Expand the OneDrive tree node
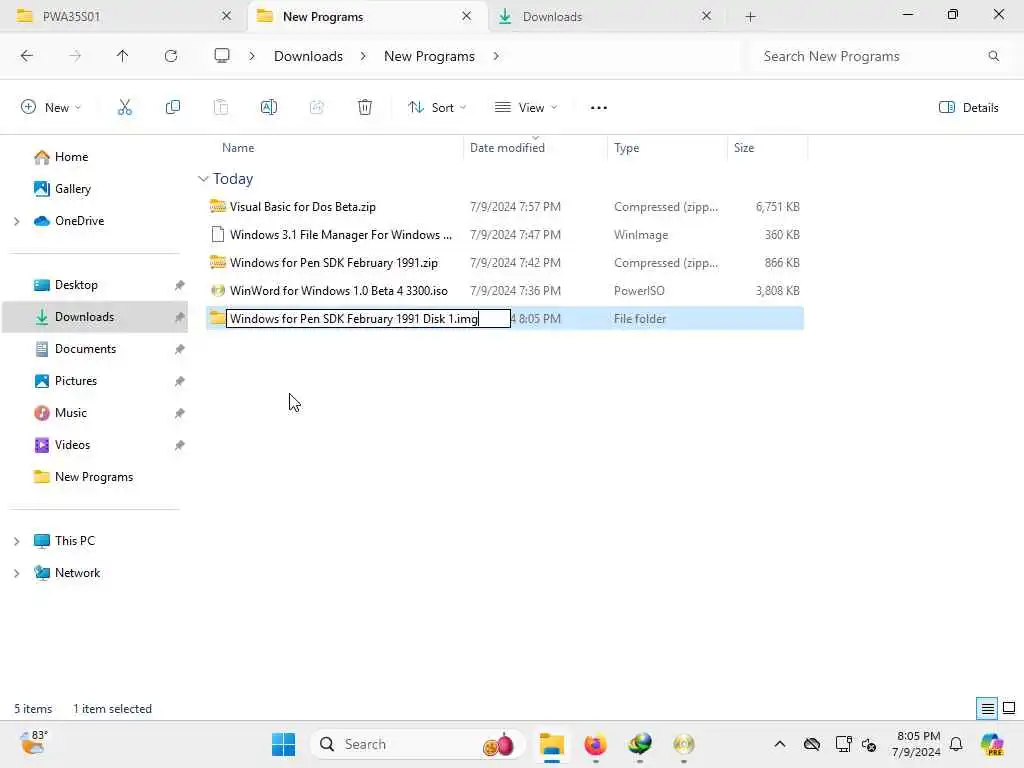This screenshot has width=1024, height=768. click(x=16, y=221)
